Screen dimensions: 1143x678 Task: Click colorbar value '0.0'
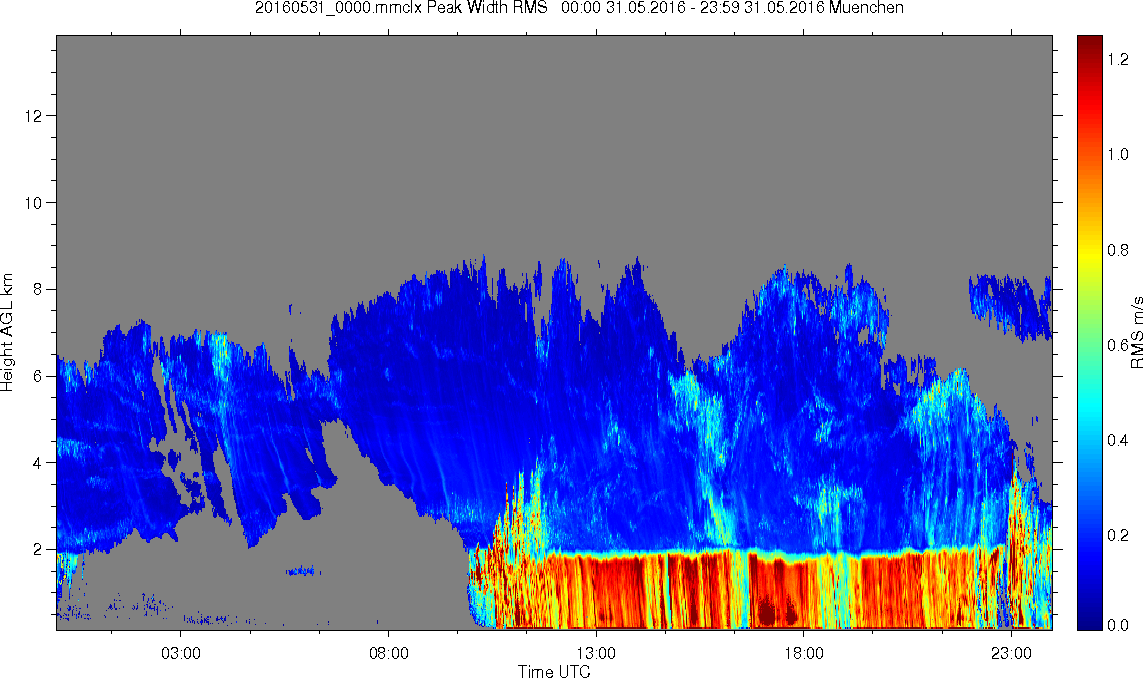[x=1117, y=625]
